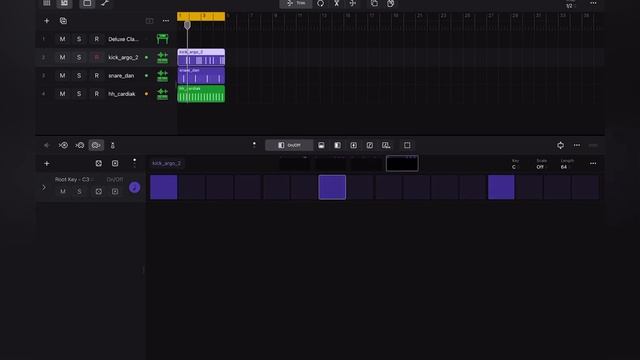Image resolution: width=640 pixels, height=360 pixels.
Task: Step edit mode with the dots left of On/Off
Action: point(254,145)
